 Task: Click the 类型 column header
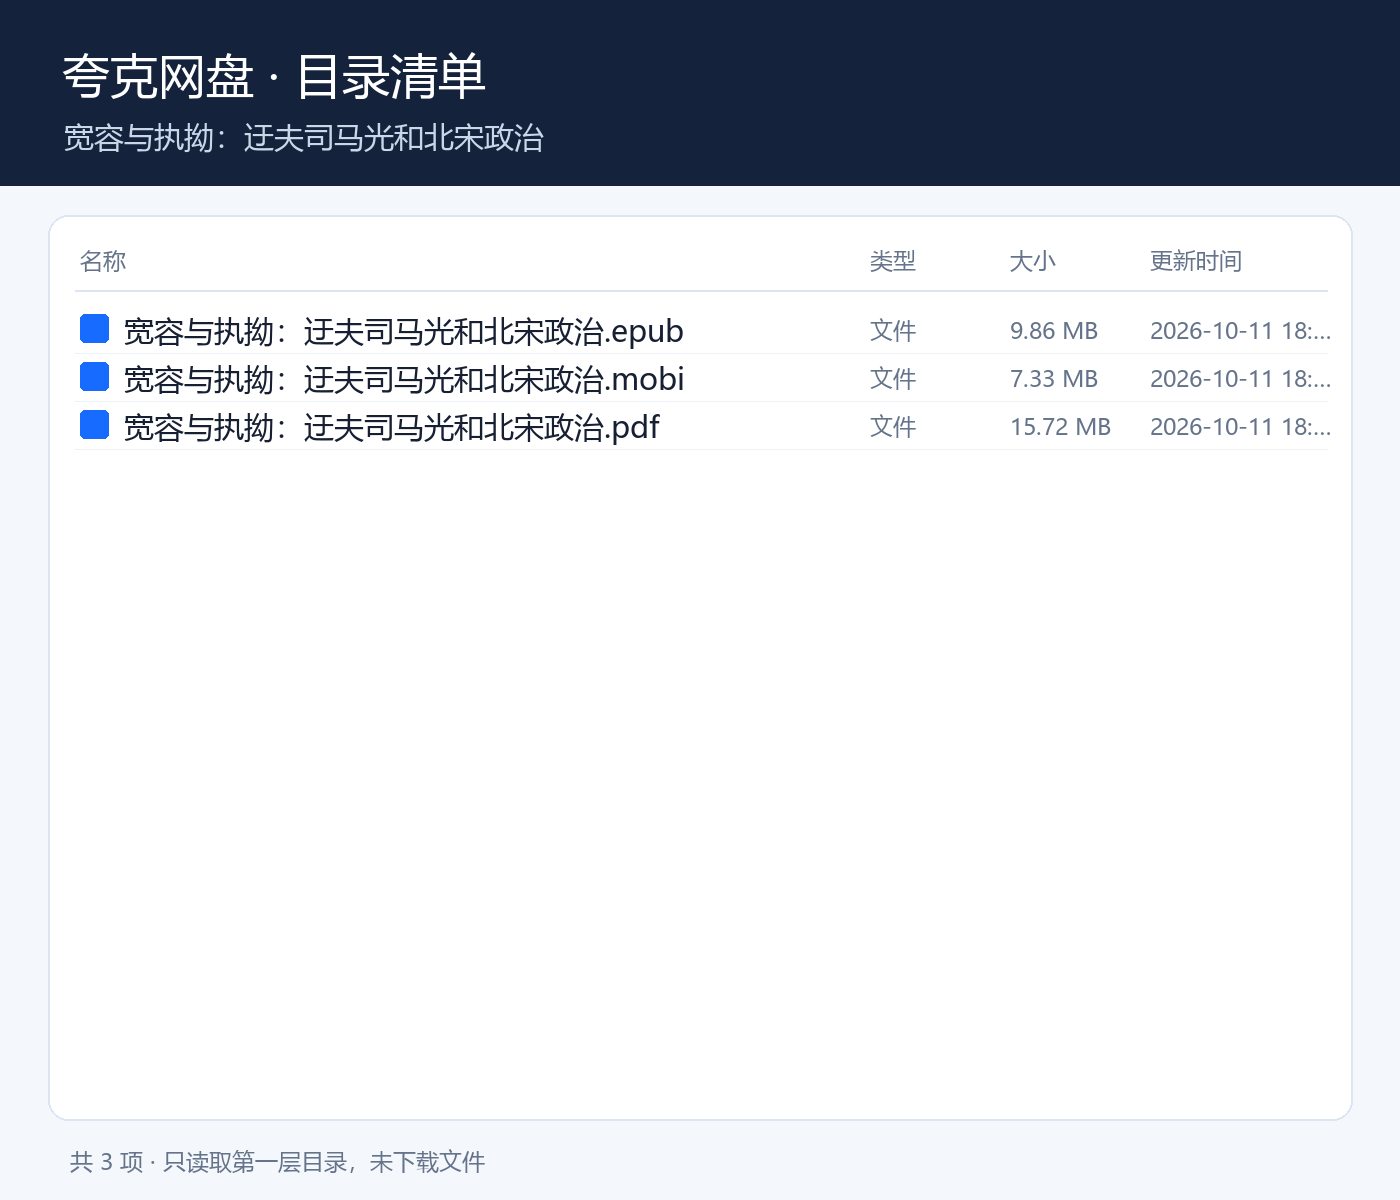(893, 261)
